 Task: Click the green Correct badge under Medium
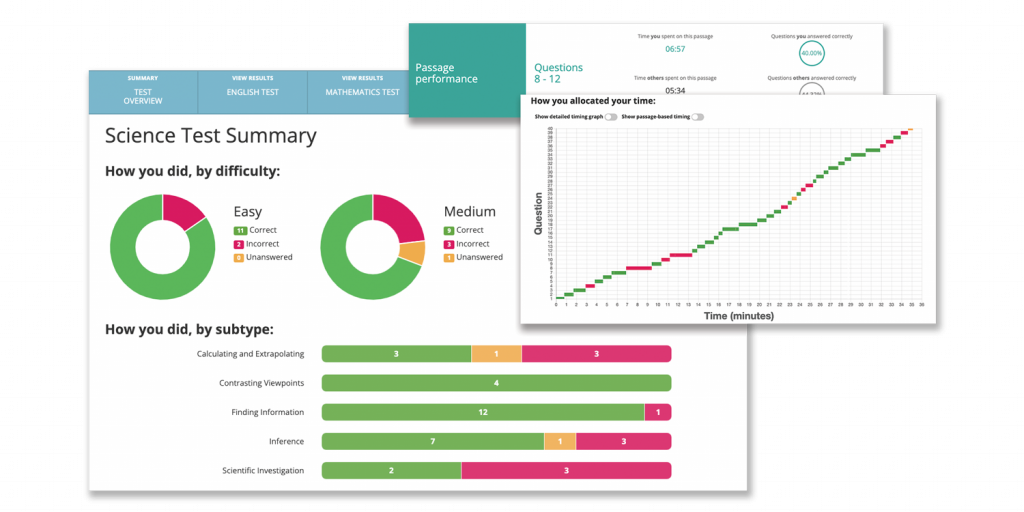449,230
